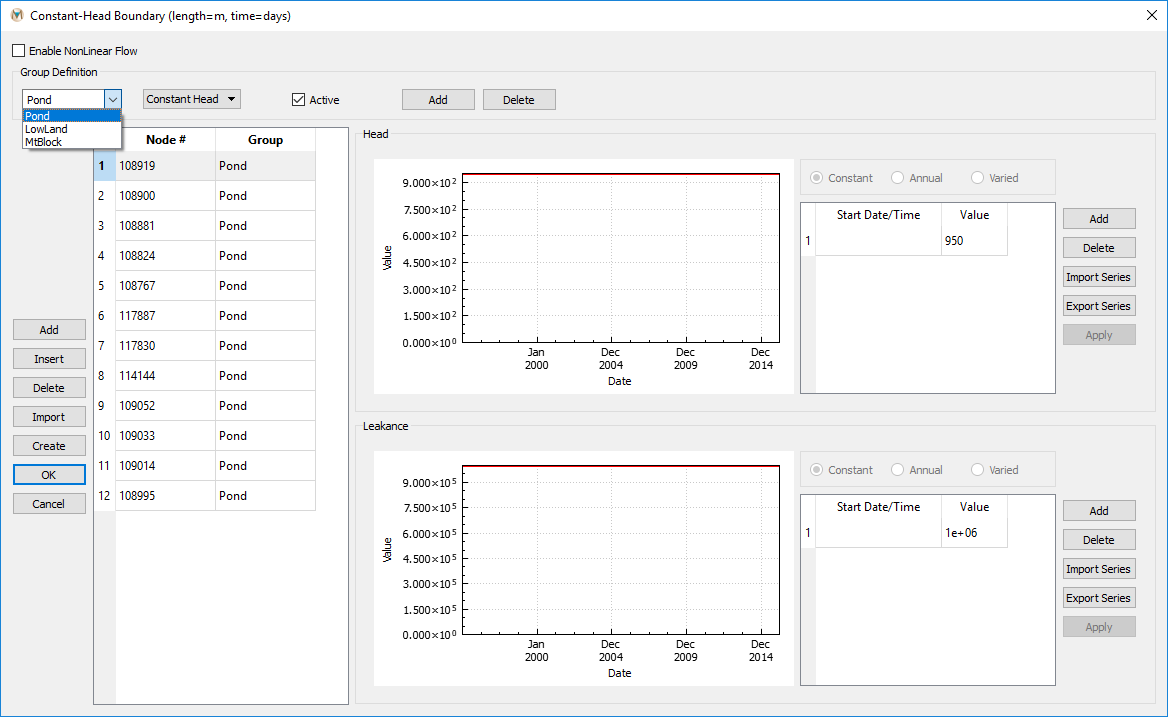Select node cell 108881
Viewport: 1168px width, 717px height.
(x=165, y=226)
